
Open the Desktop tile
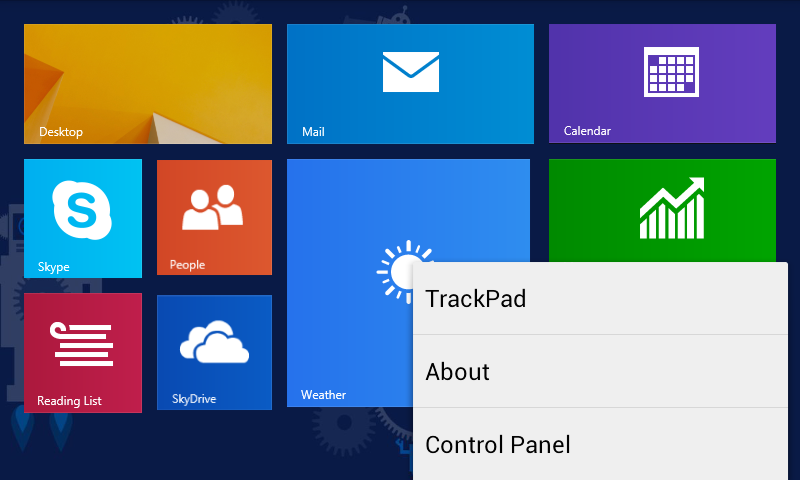point(148,84)
